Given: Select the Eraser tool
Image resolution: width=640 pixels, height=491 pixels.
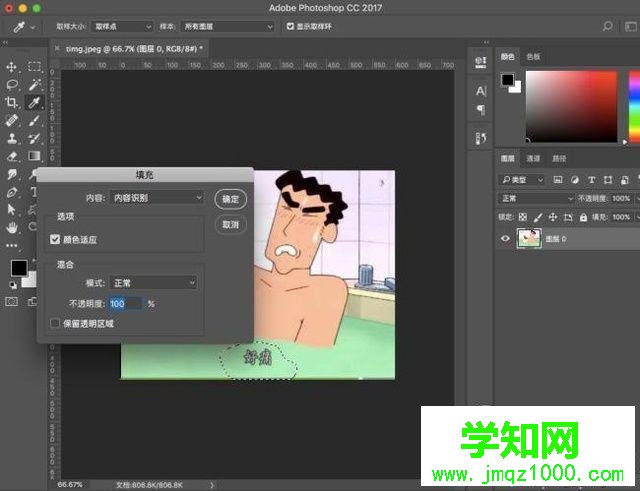Looking at the screenshot, I should pyautogui.click(x=11, y=156).
